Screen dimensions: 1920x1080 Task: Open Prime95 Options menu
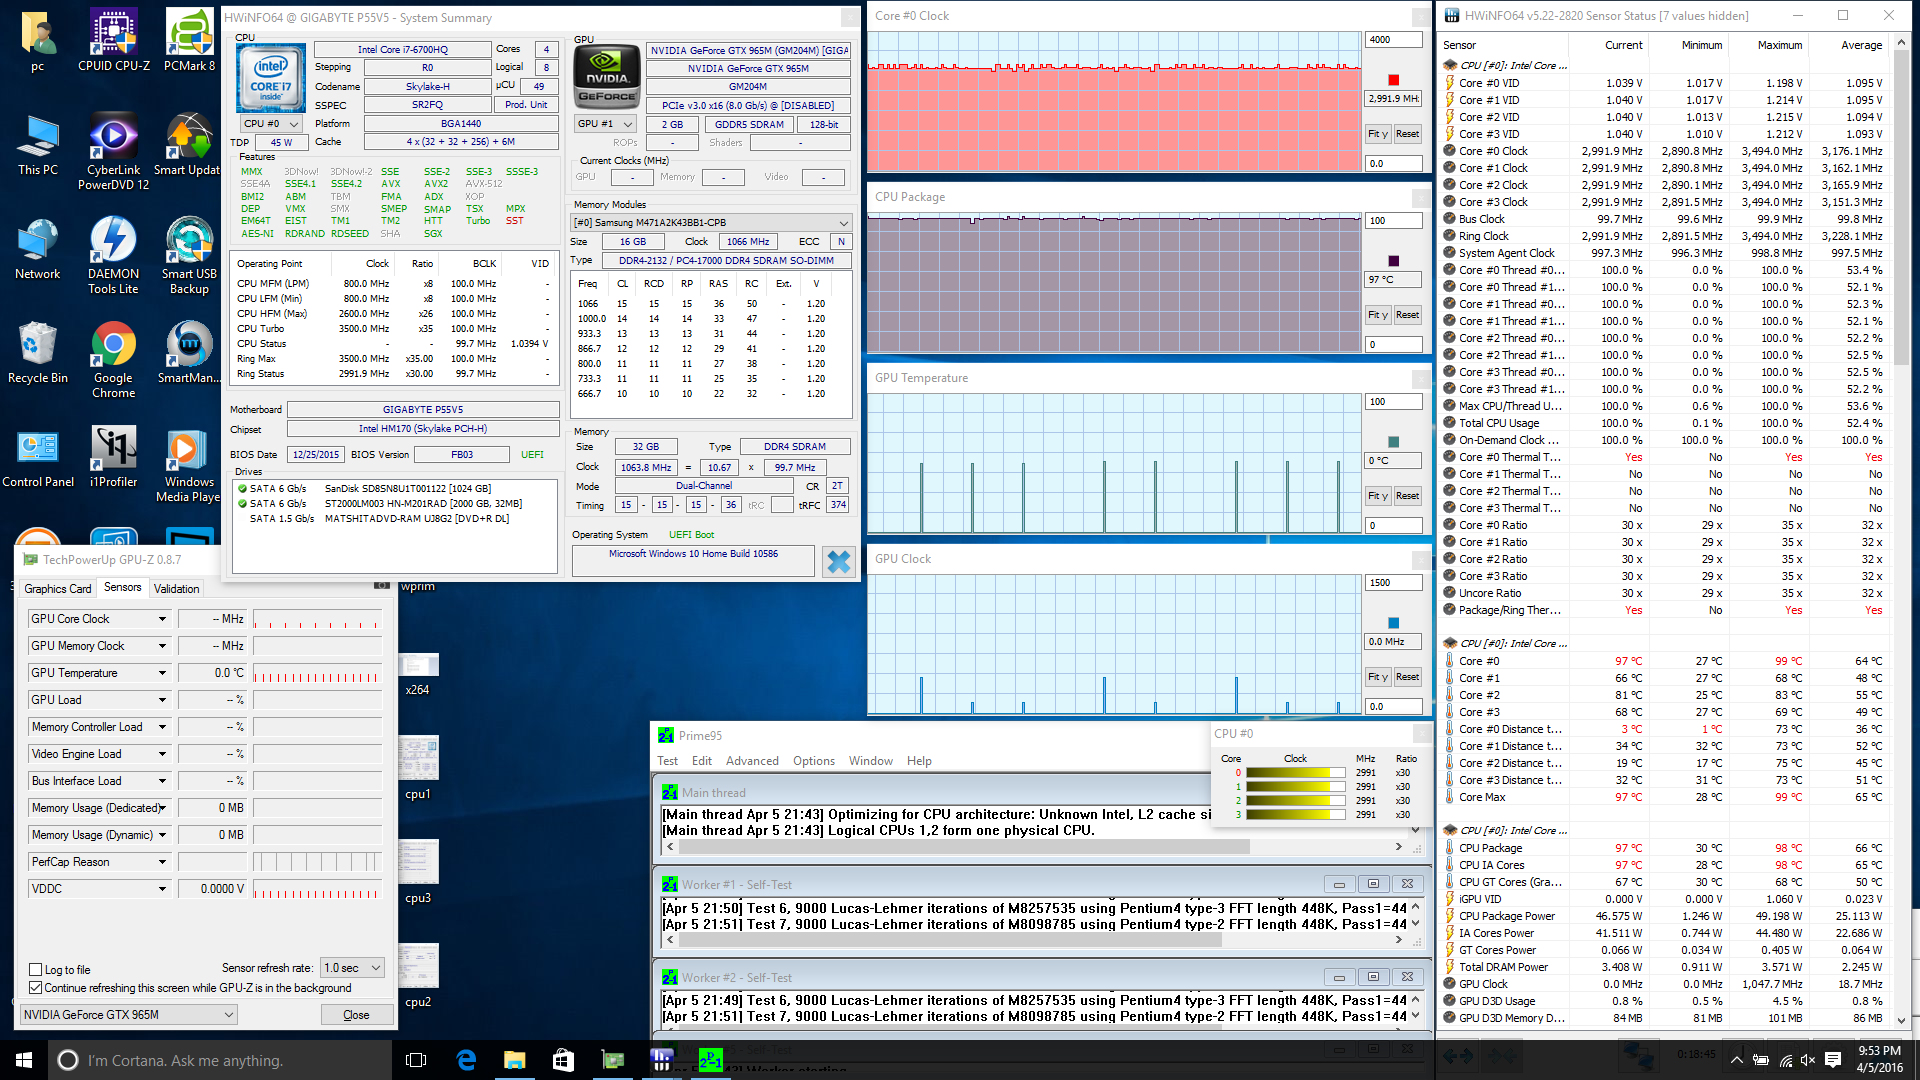point(814,761)
